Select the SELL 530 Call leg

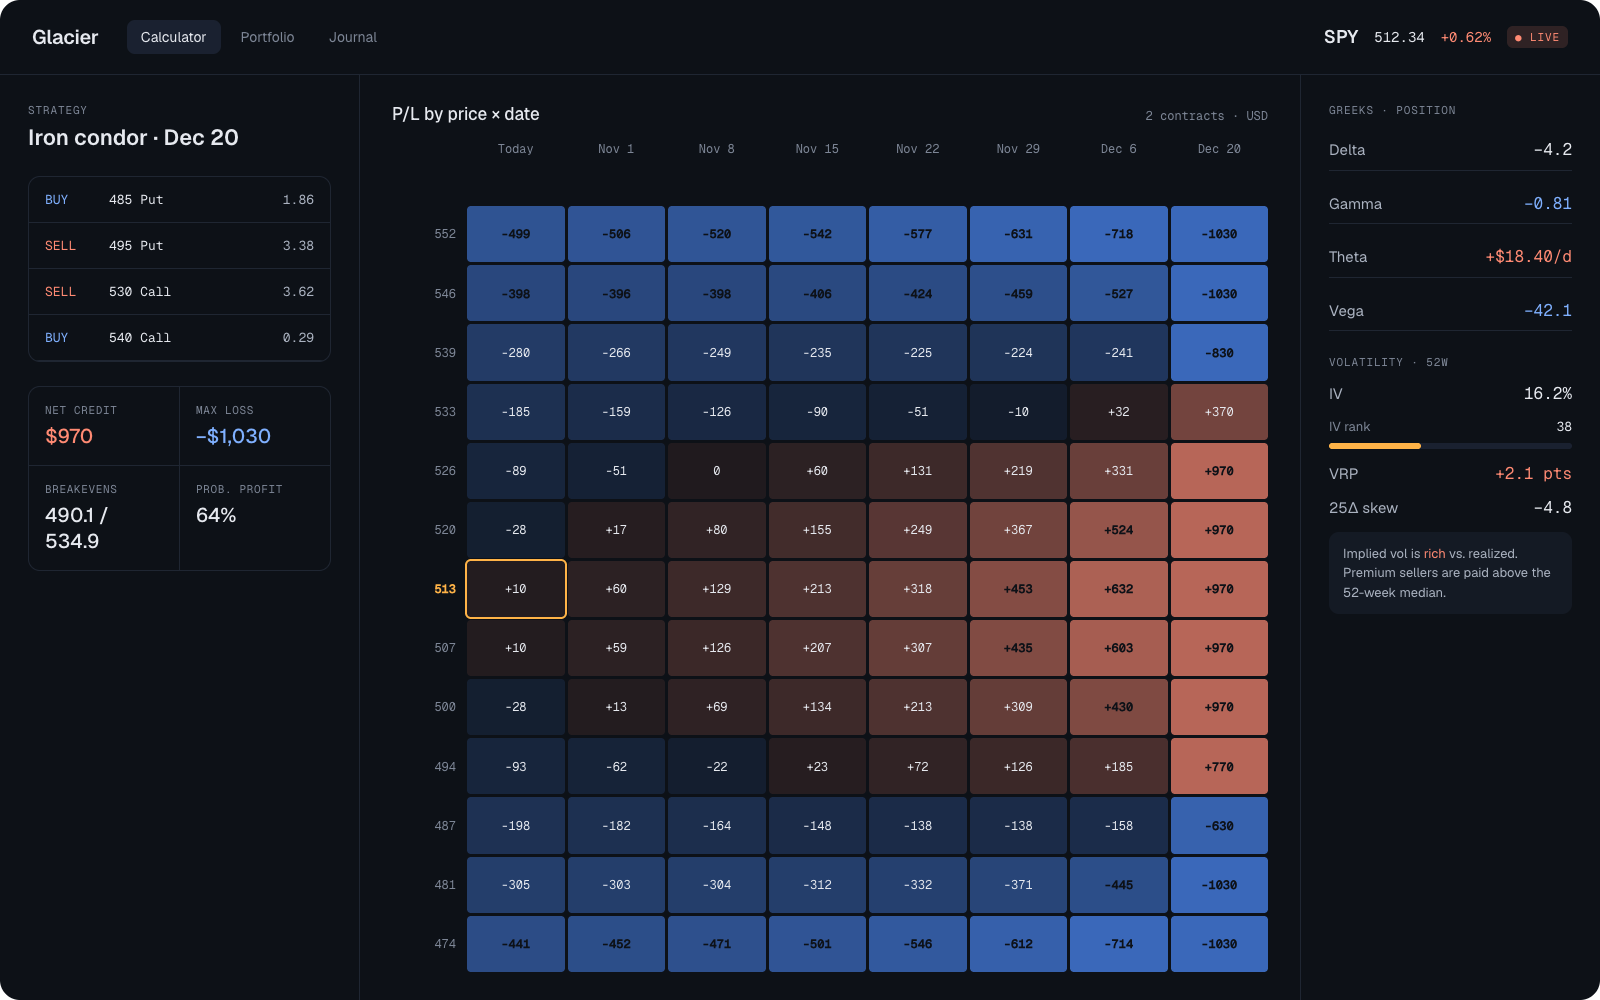[179, 292]
